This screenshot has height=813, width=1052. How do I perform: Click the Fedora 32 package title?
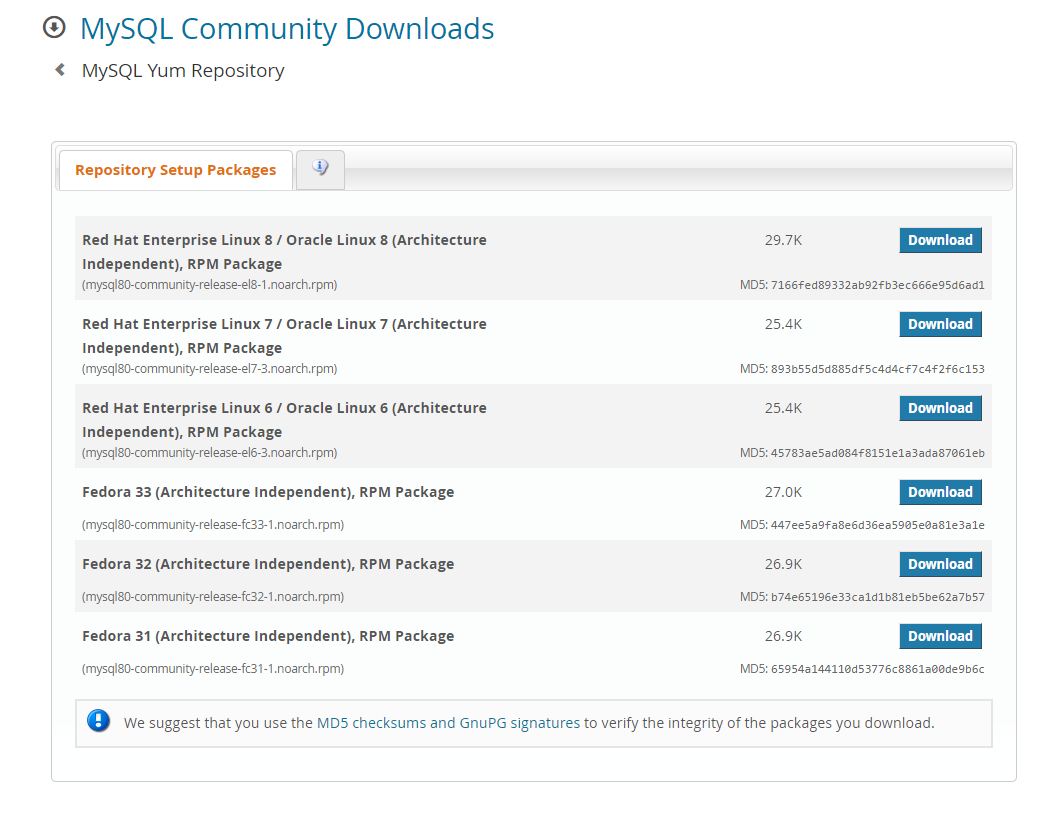pos(268,564)
